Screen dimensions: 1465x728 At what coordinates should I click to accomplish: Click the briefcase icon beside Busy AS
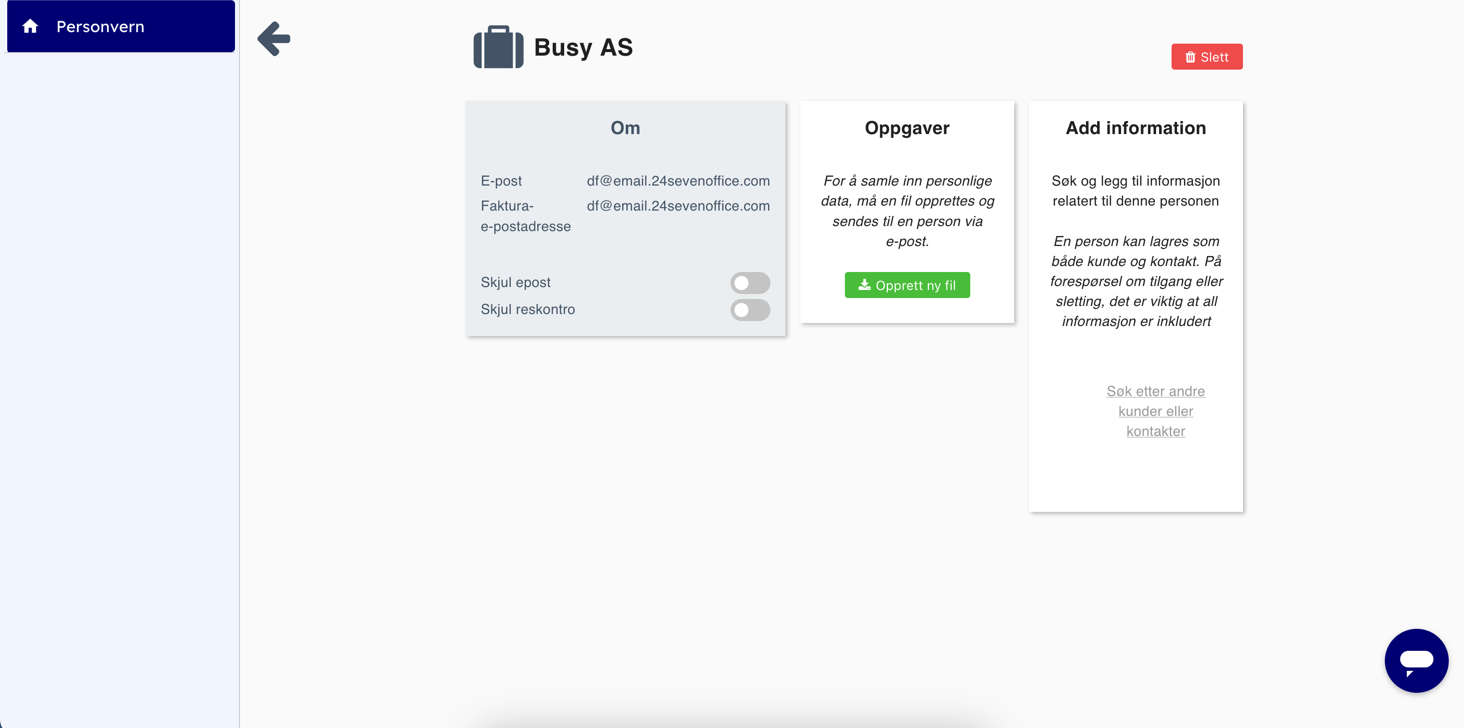click(498, 47)
